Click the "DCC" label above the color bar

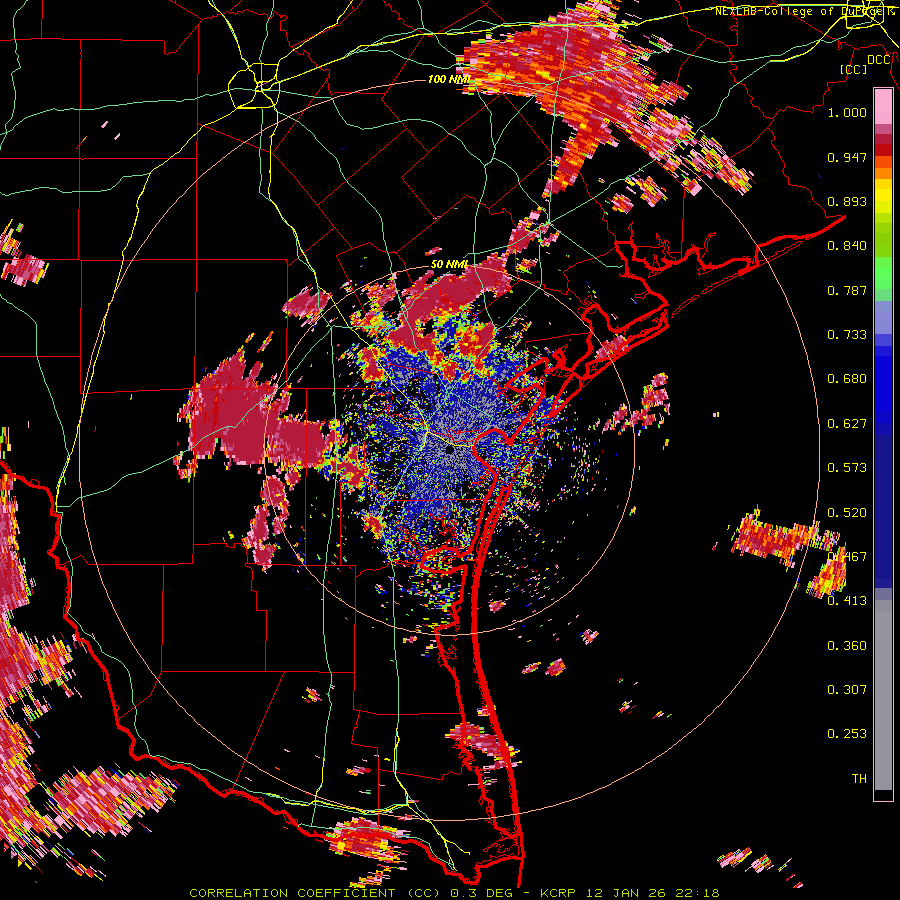(879, 60)
